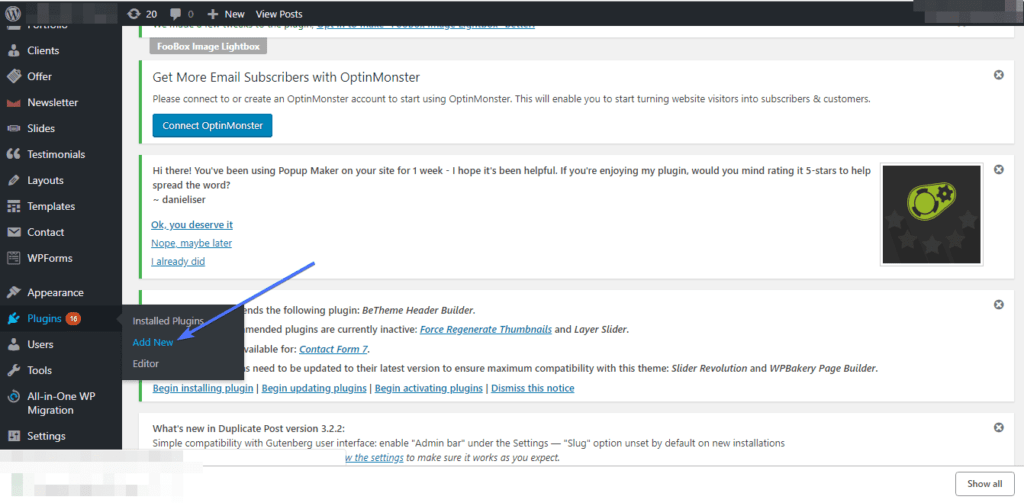Close the Duplicate Post notice
This screenshot has height=503, width=1024.
[998, 428]
